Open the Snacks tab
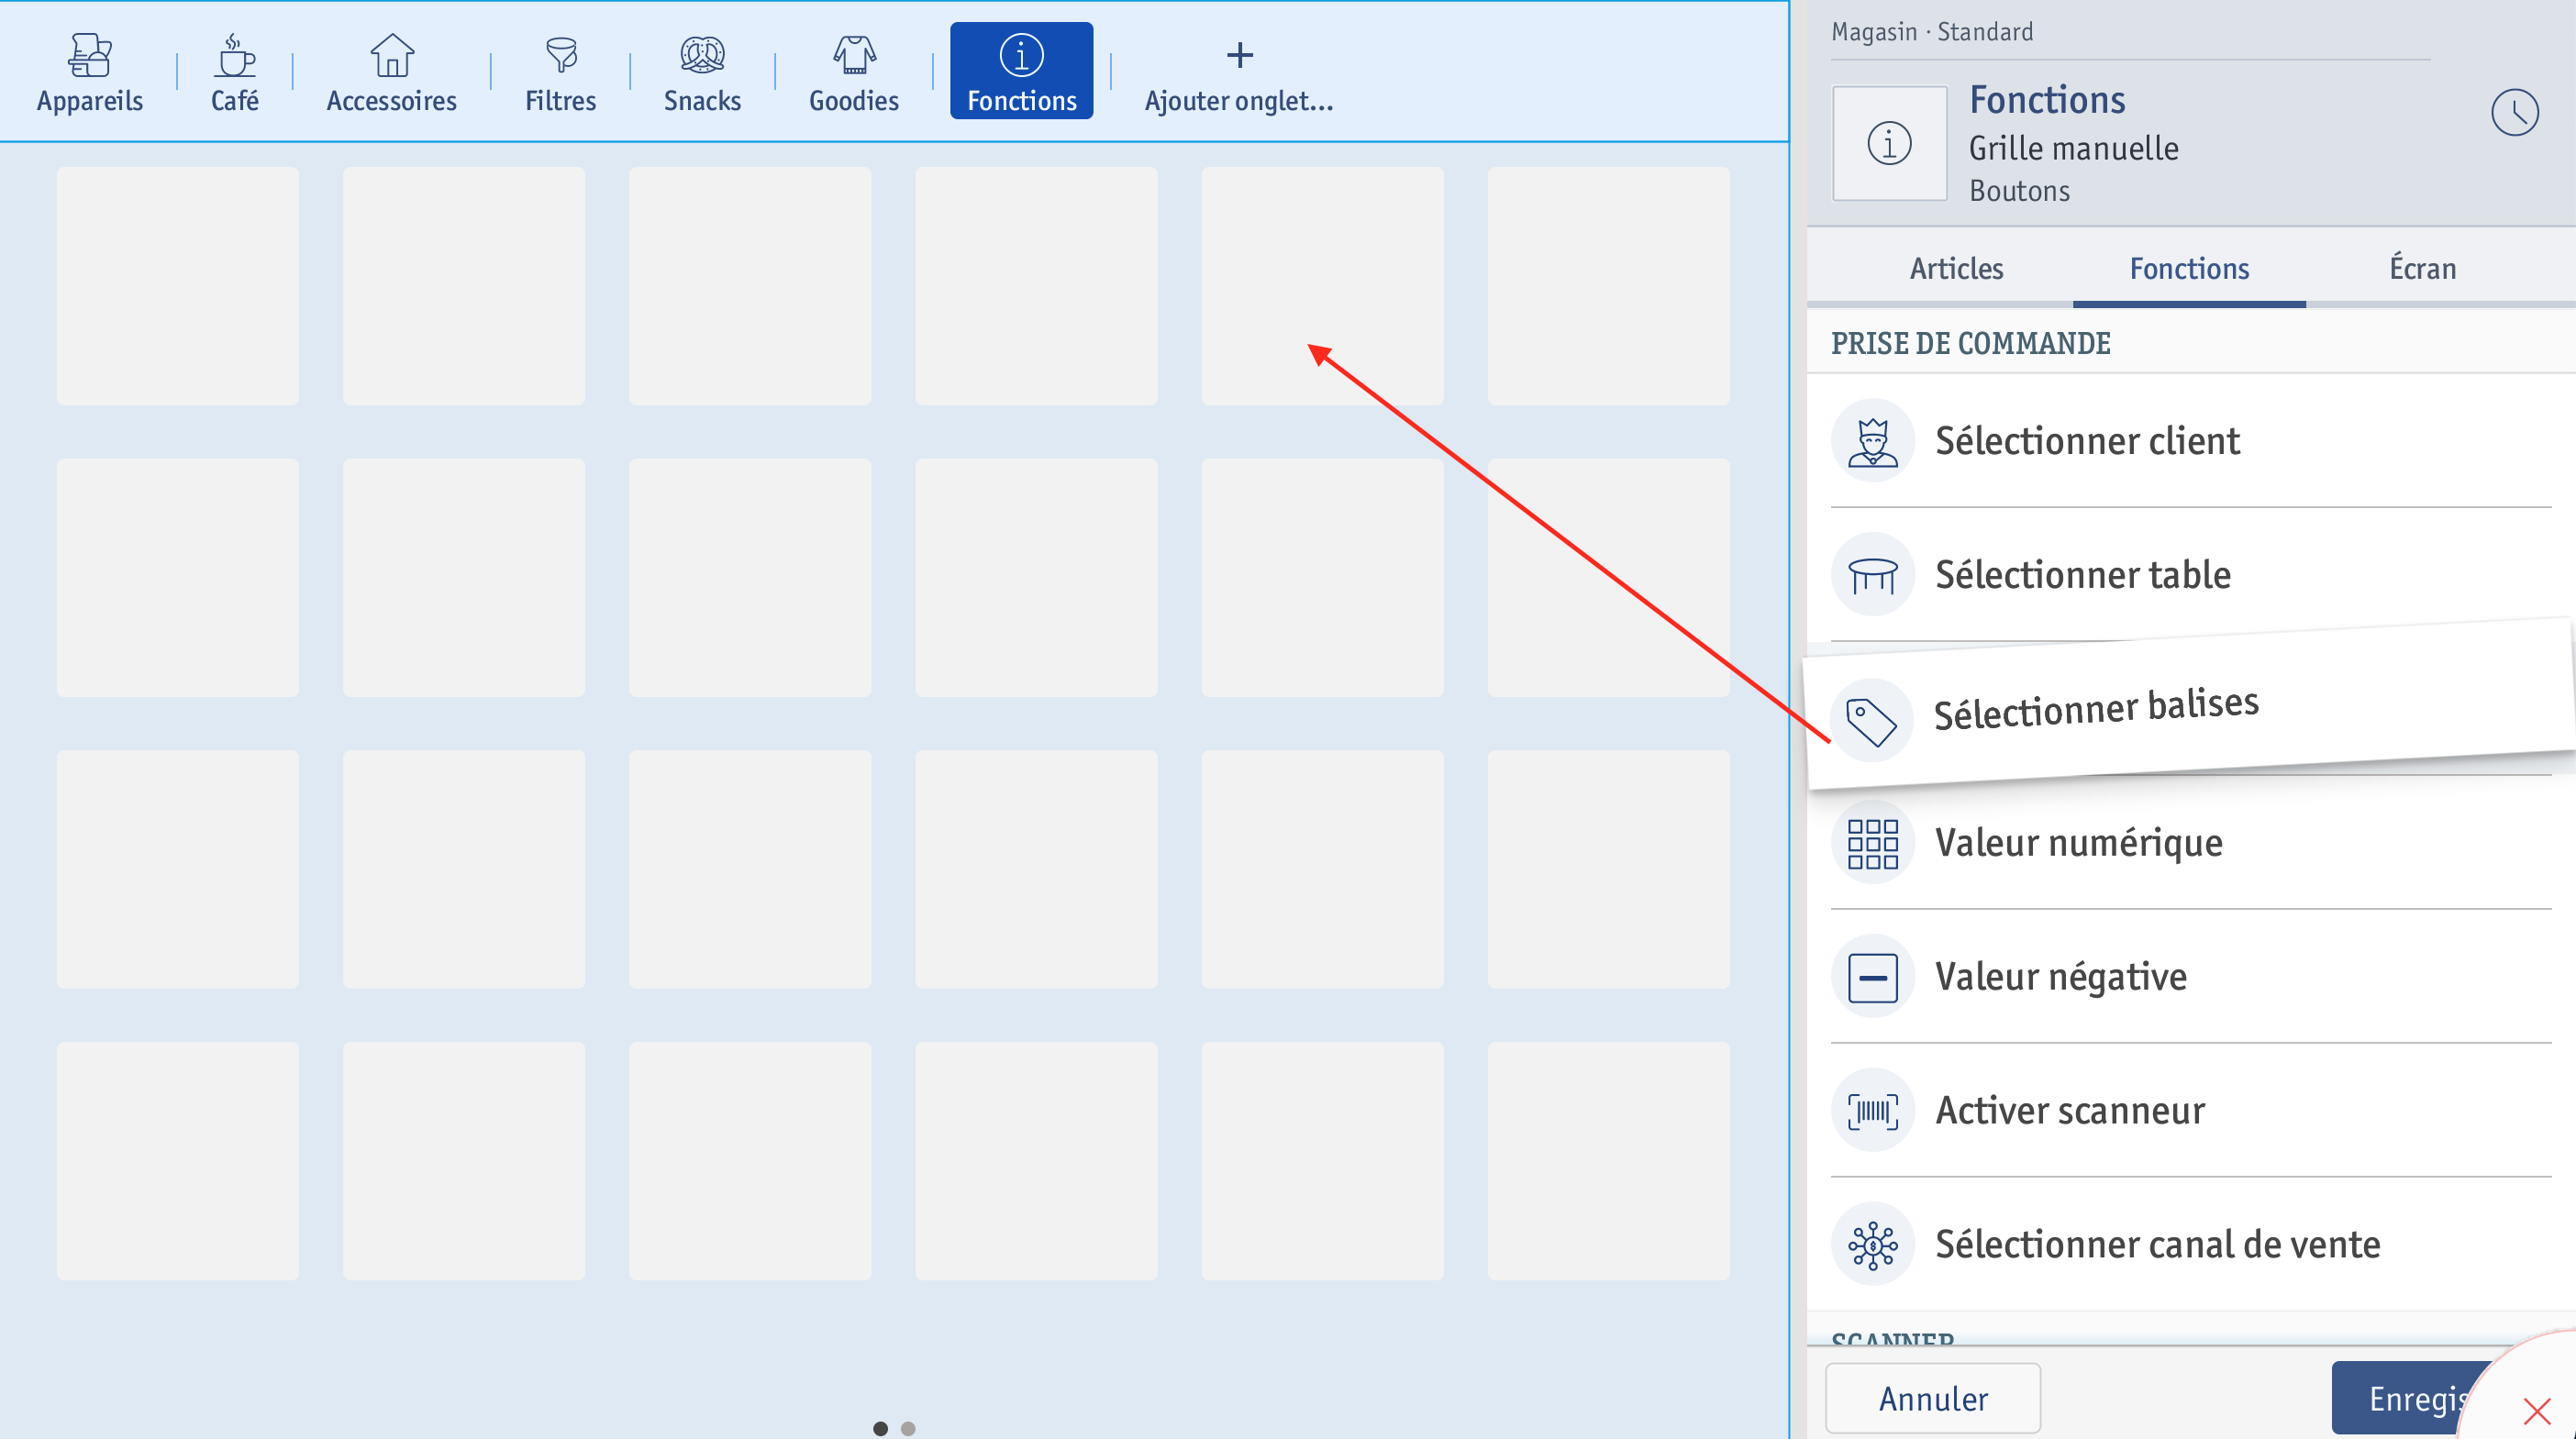This screenshot has height=1439, width=2576. coord(702,72)
